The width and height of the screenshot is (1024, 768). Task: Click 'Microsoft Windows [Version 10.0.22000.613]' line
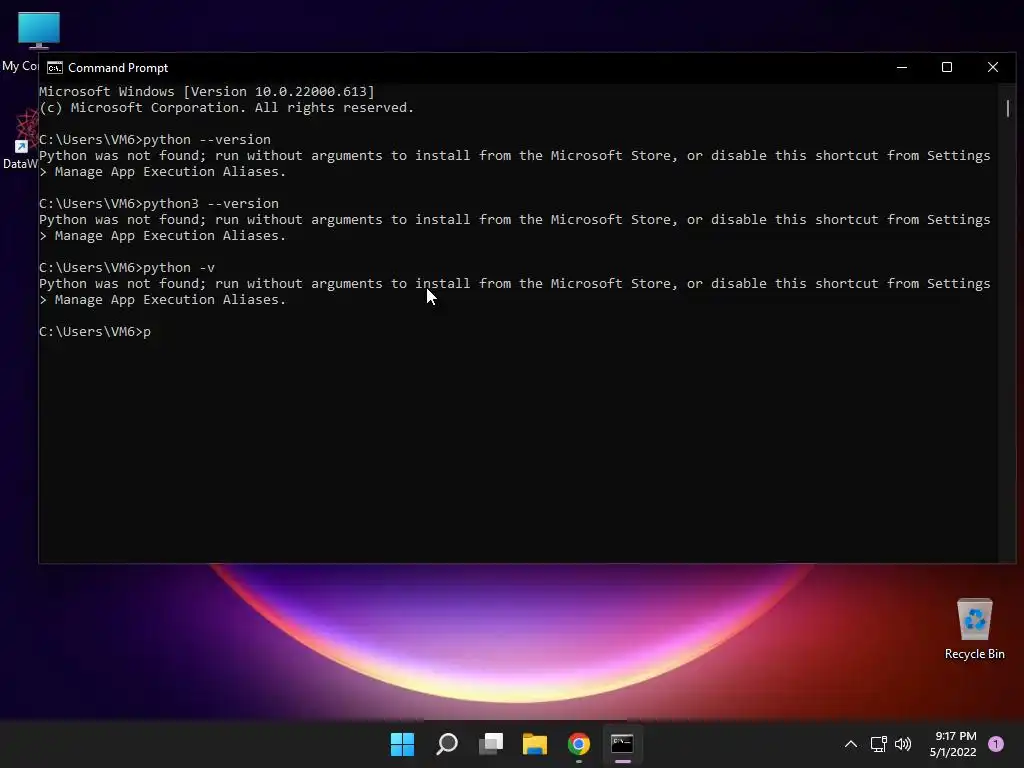click(x=207, y=91)
